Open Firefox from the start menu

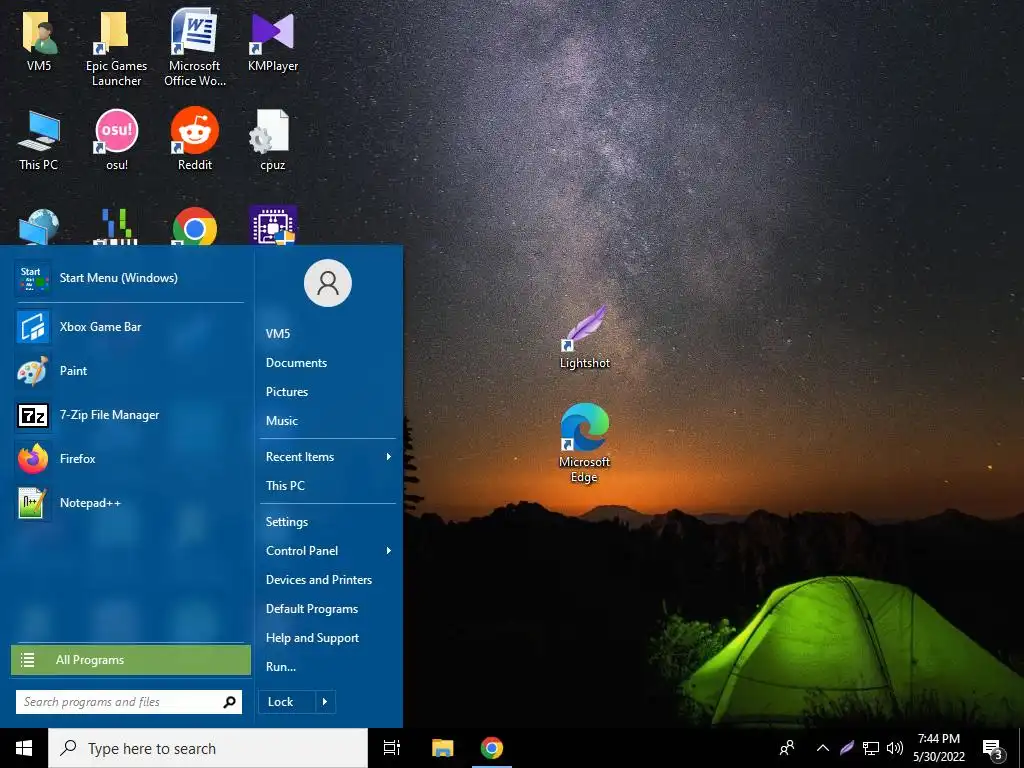pos(129,458)
